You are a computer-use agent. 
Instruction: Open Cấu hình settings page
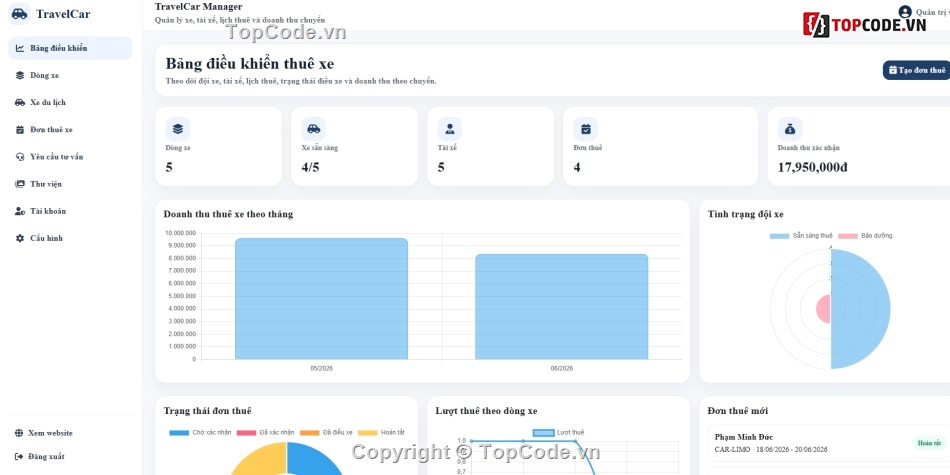click(x=70, y=238)
